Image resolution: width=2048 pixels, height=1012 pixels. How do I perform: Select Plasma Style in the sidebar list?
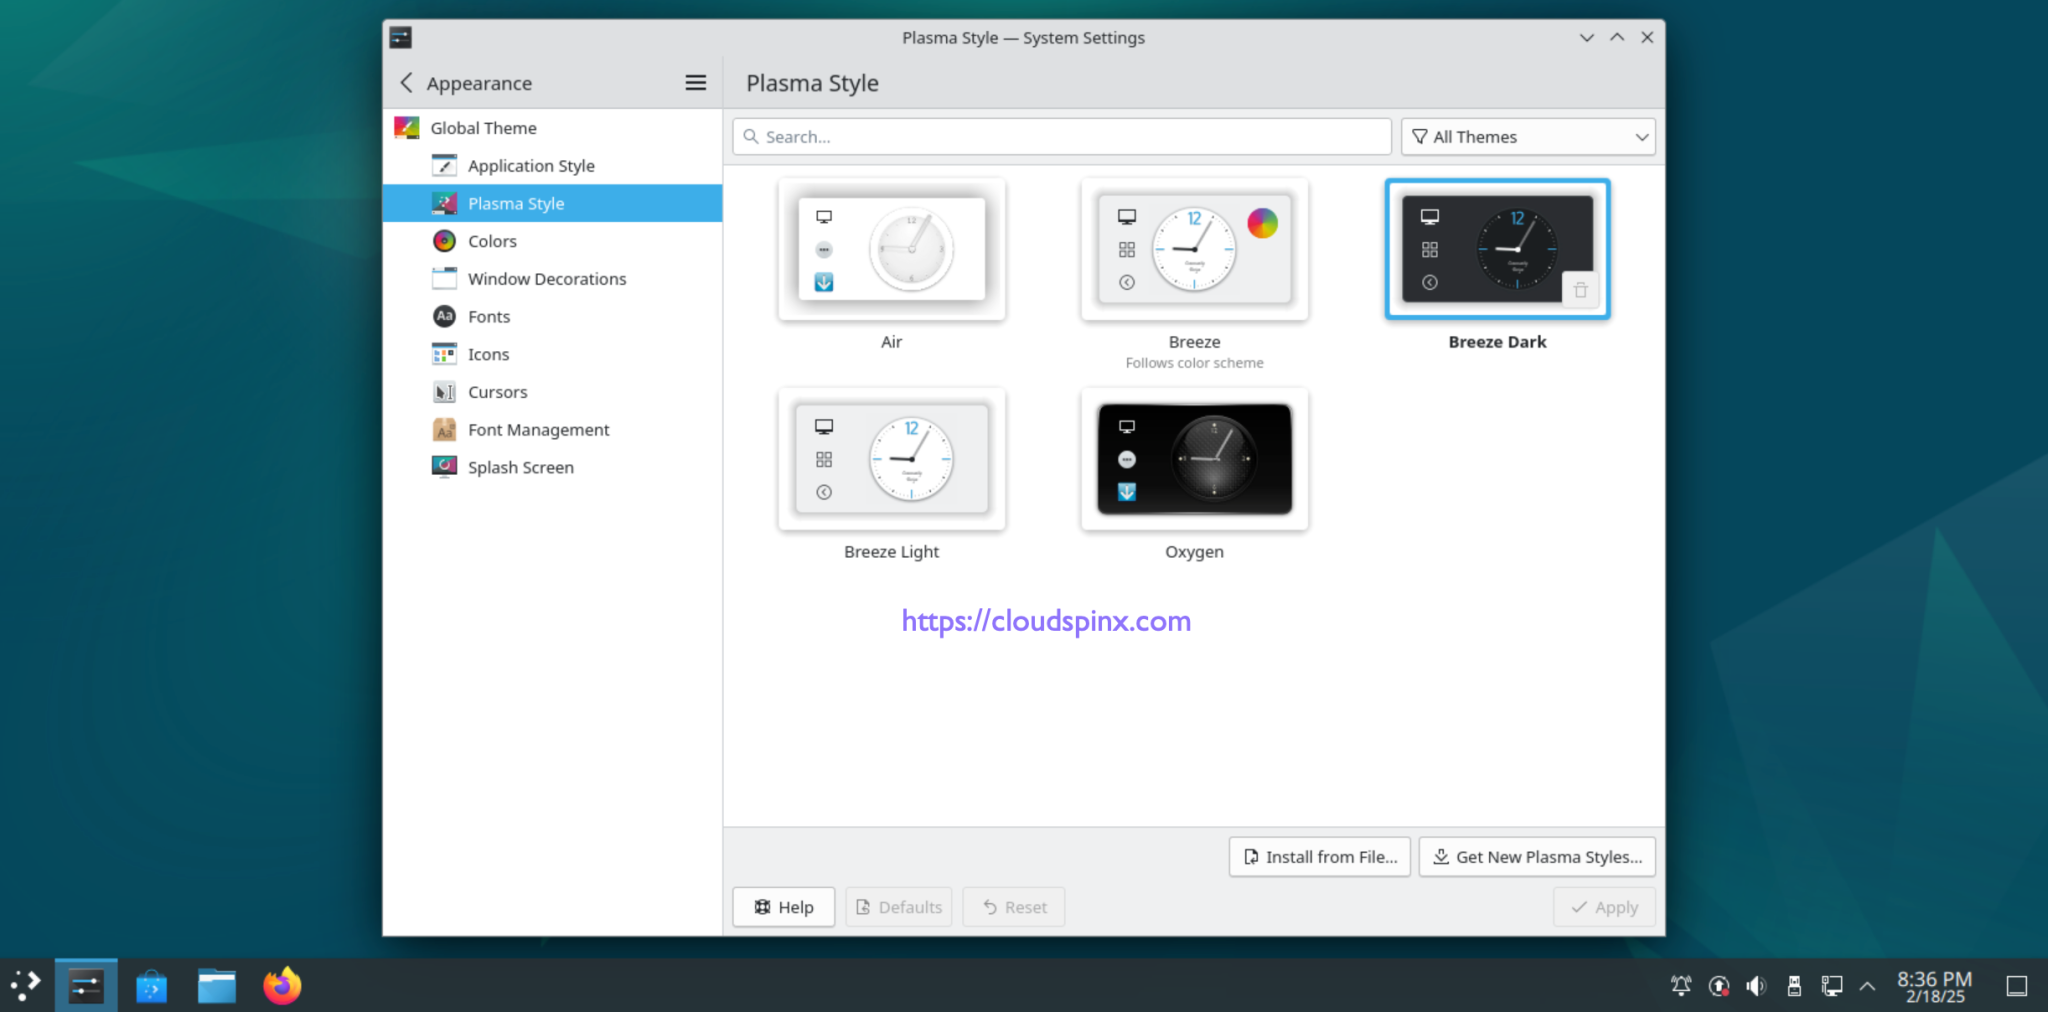[x=515, y=202]
